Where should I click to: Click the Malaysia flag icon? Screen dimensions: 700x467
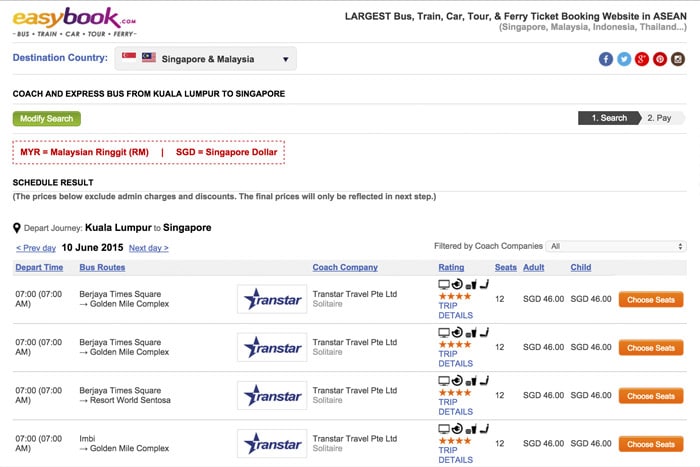coord(149,57)
